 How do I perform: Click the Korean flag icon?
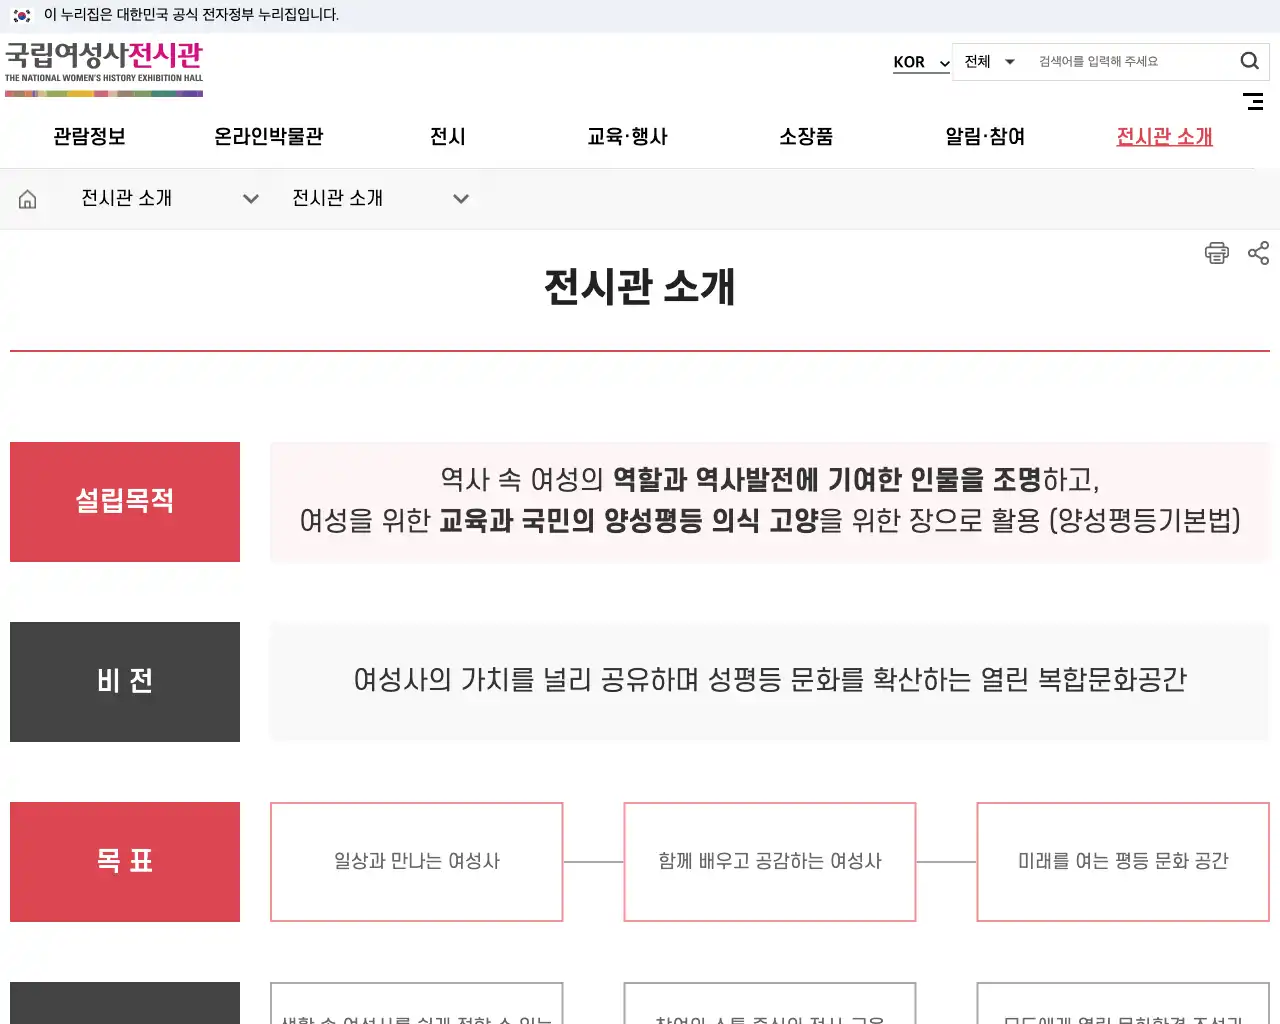tap(22, 15)
